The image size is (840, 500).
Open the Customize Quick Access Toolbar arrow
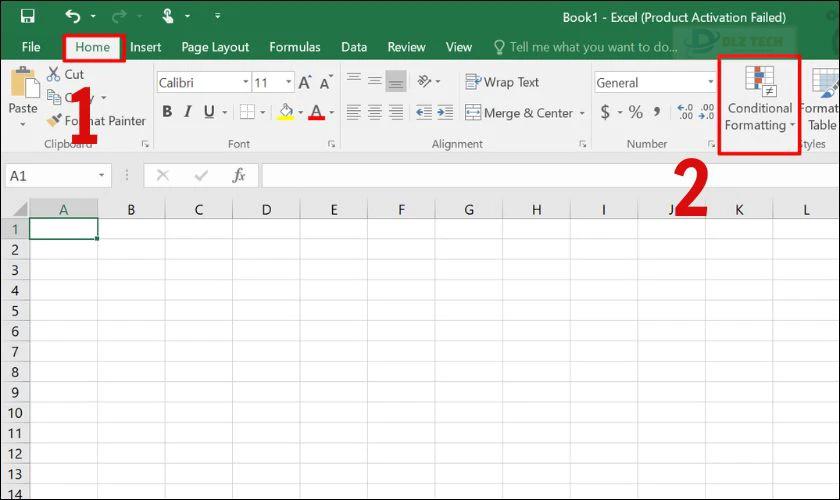(217, 16)
